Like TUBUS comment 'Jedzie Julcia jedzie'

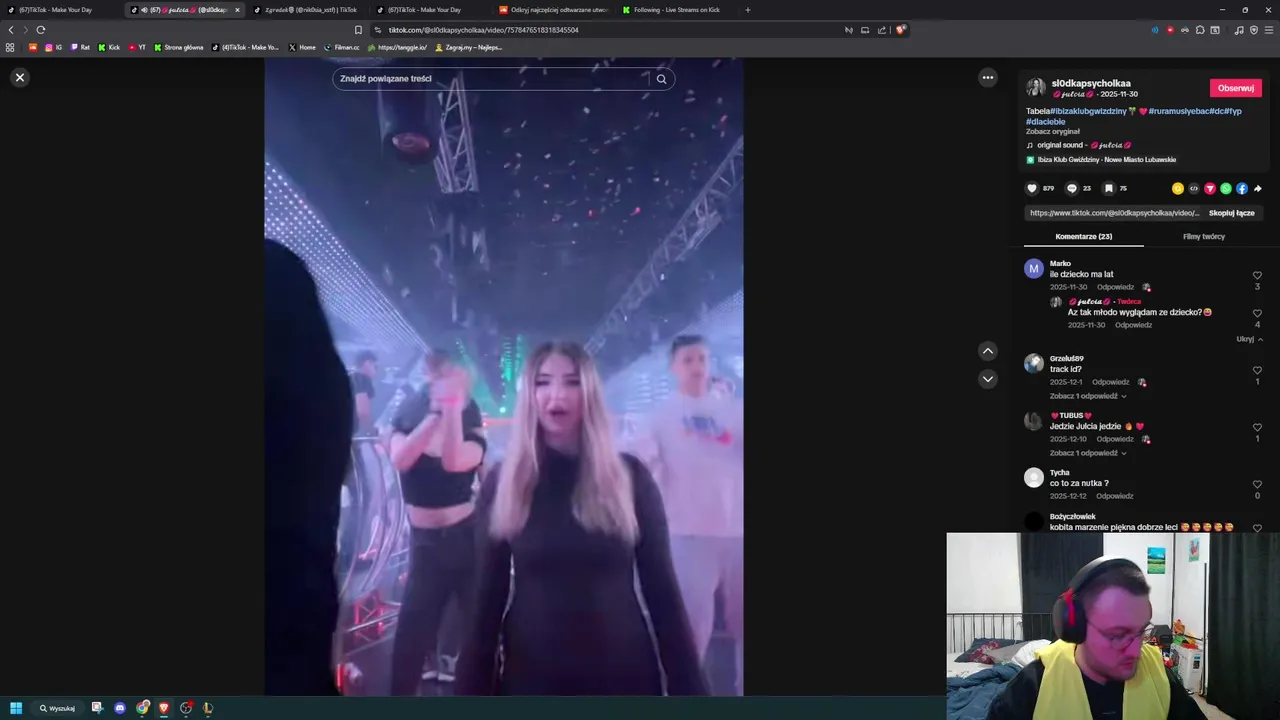click(1257, 427)
